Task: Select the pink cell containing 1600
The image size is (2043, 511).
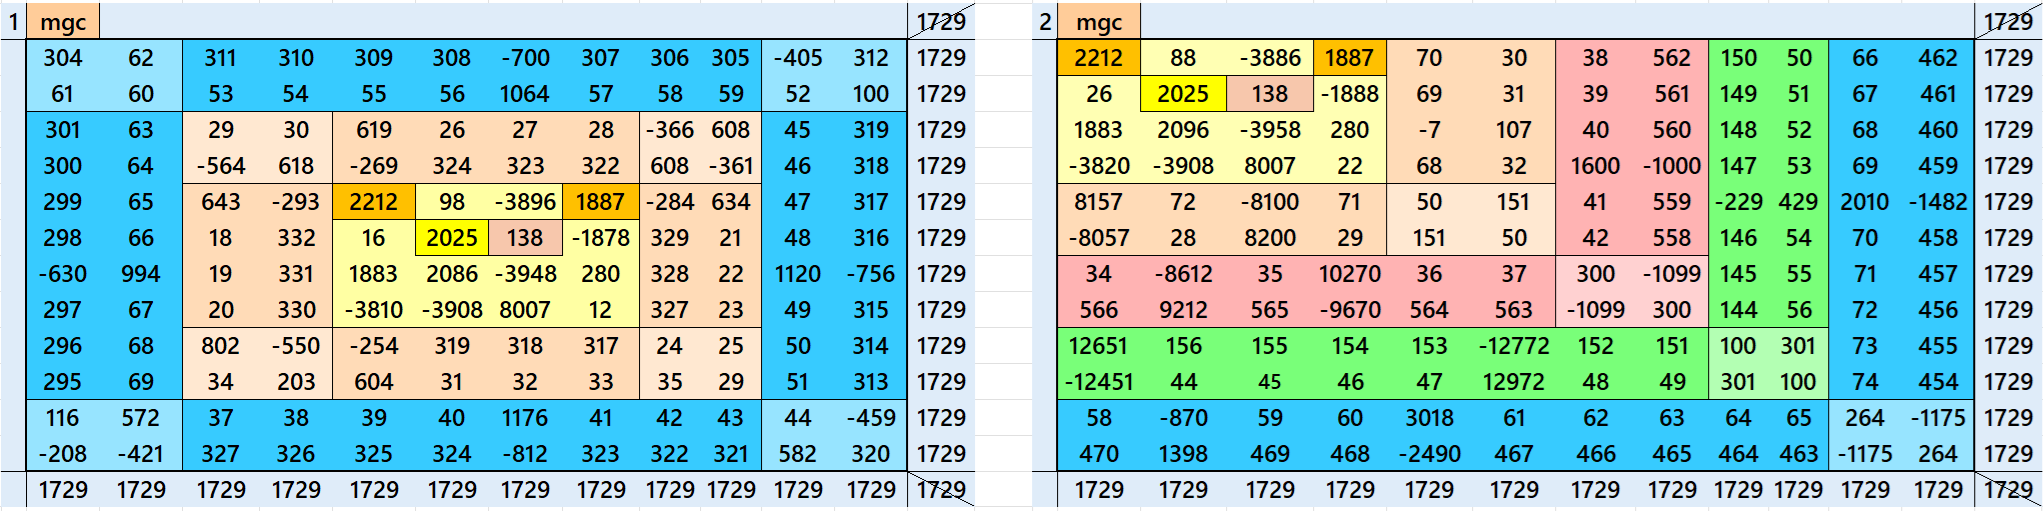Action: [1595, 166]
